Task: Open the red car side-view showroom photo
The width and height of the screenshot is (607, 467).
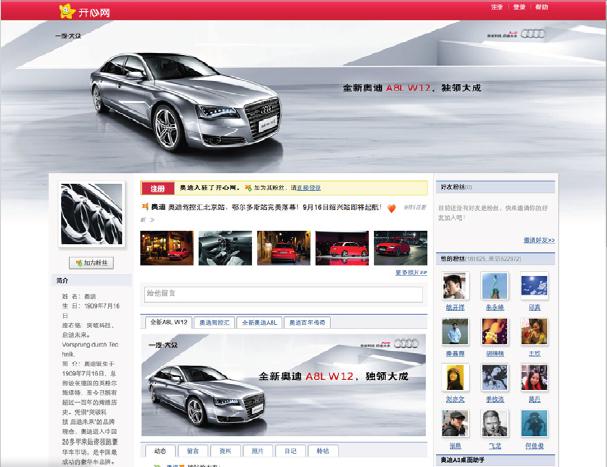Action: tap(342, 248)
